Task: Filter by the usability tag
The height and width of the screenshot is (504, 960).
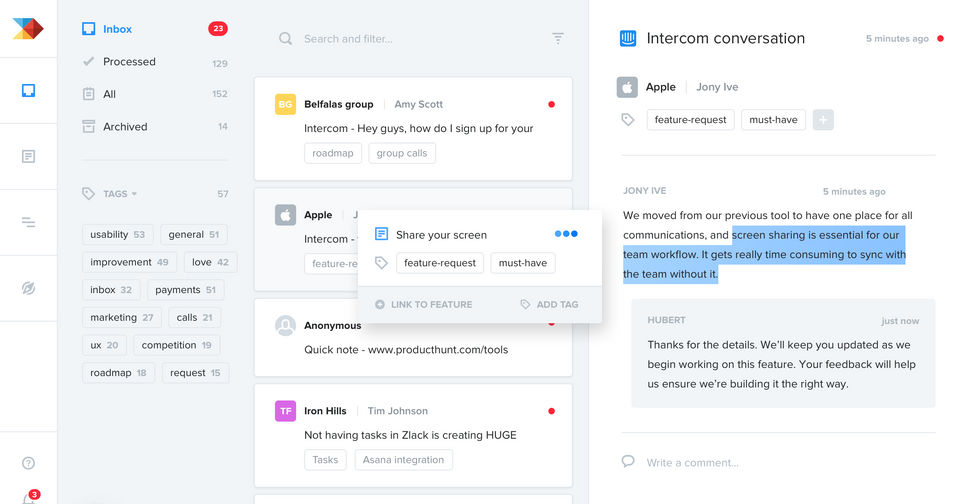Action: pyautogui.click(x=118, y=235)
